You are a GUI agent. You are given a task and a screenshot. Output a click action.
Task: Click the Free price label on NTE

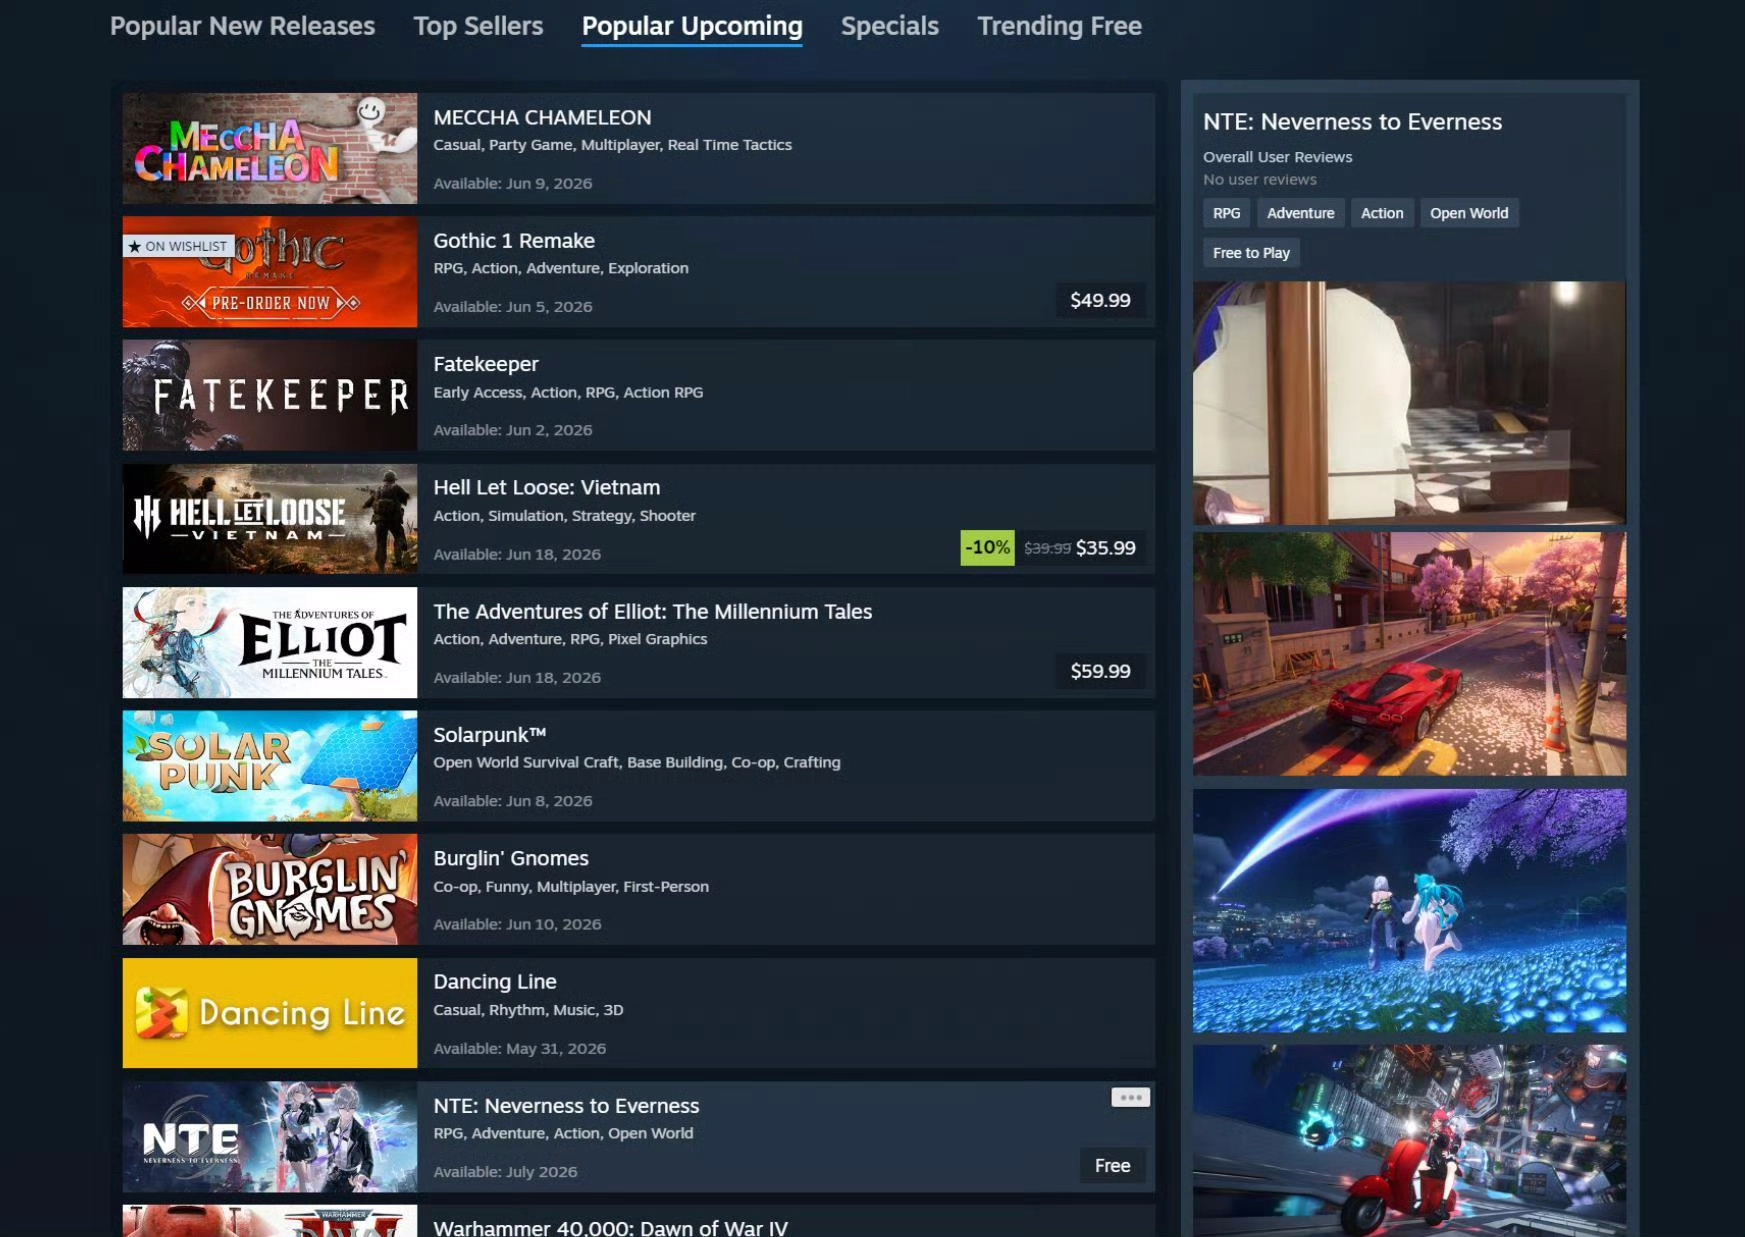click(1112, 1165)
